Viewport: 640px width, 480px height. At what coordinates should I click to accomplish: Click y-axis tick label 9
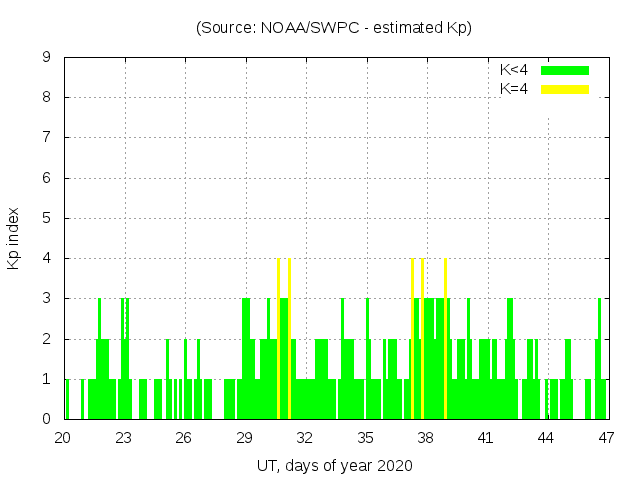point(47,58)
